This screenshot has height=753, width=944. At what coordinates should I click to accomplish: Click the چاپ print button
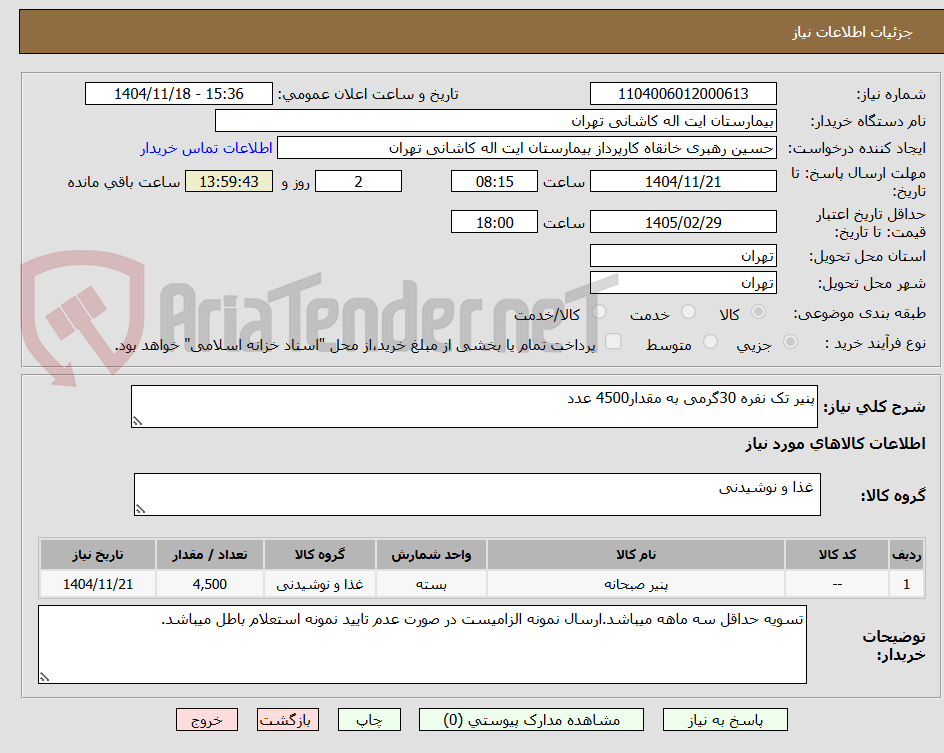(x=369, y=720)
